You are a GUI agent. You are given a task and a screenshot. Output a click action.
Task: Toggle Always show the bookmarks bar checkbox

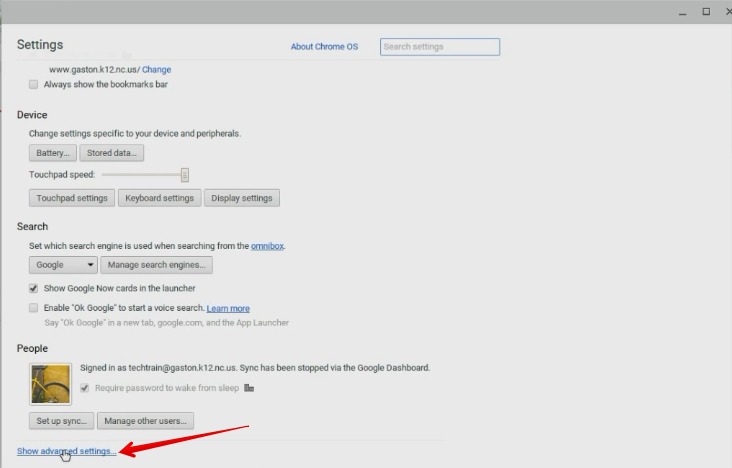click(x=34, y=85)
